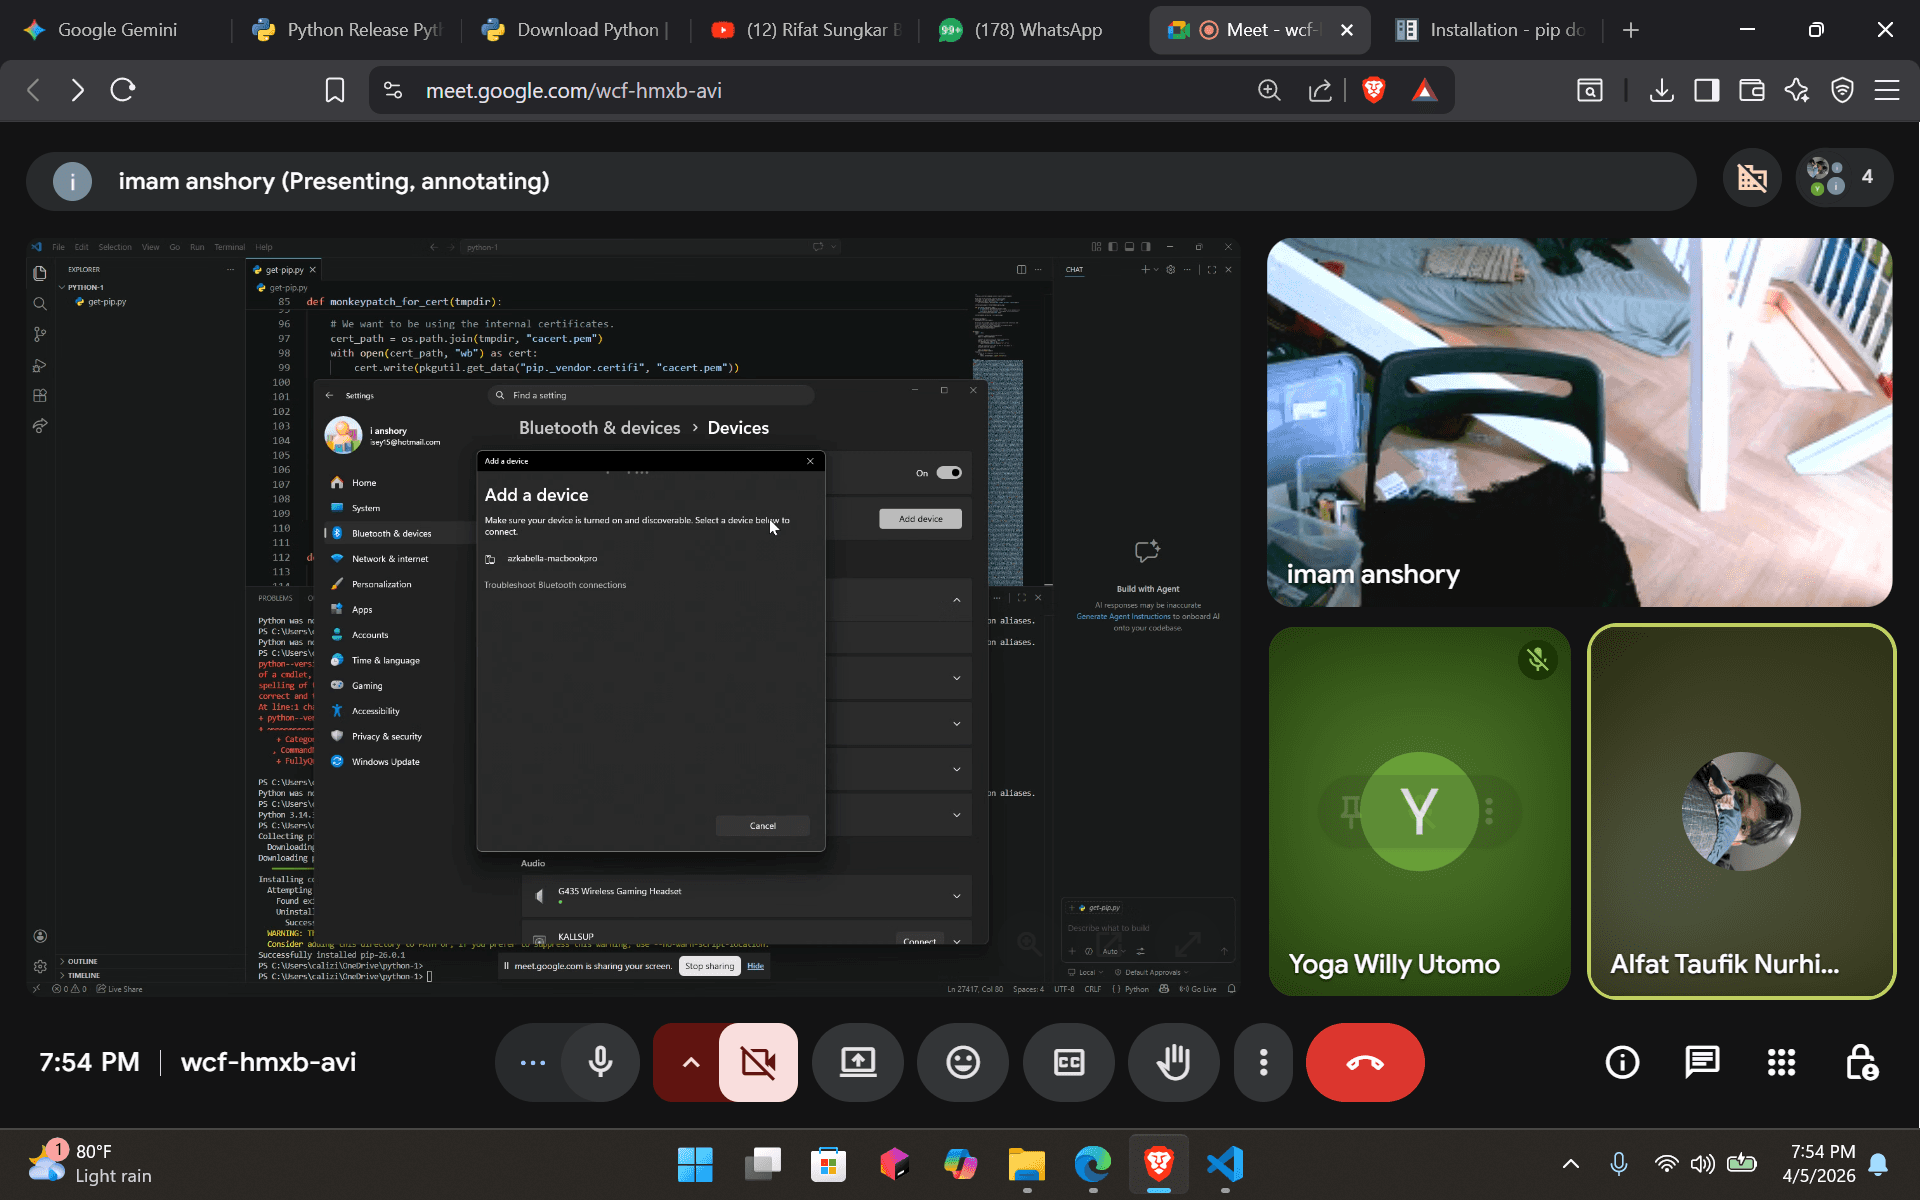The width and height of the screenshot is (1920, 1200).
Task: Open host controls lock icon
Action: coord(1861,1062)
